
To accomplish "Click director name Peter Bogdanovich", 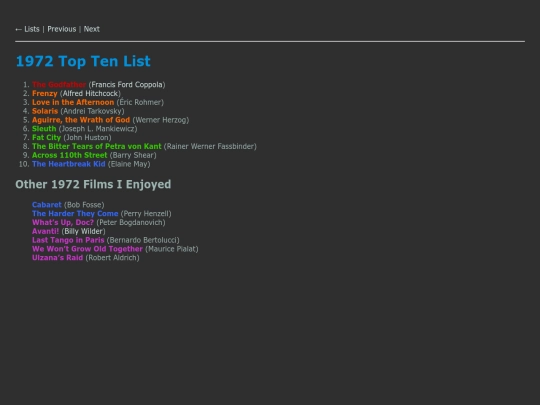I will (131, 222).
